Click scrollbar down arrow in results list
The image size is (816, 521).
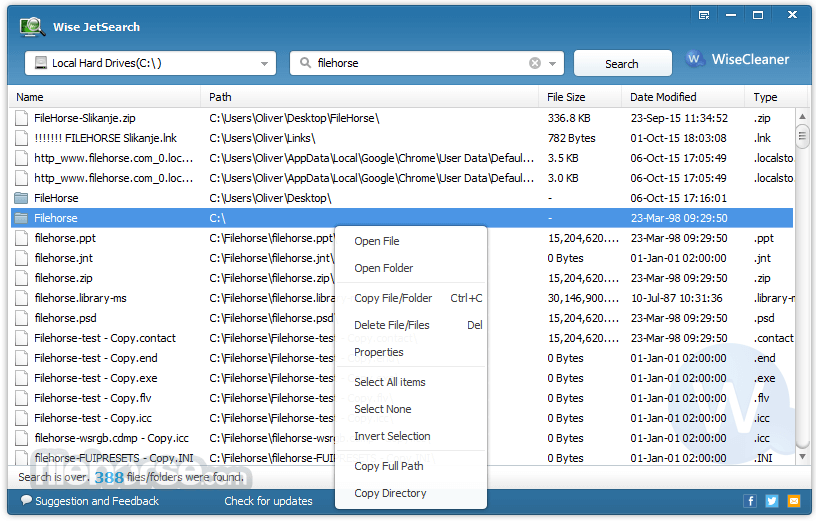802,456
